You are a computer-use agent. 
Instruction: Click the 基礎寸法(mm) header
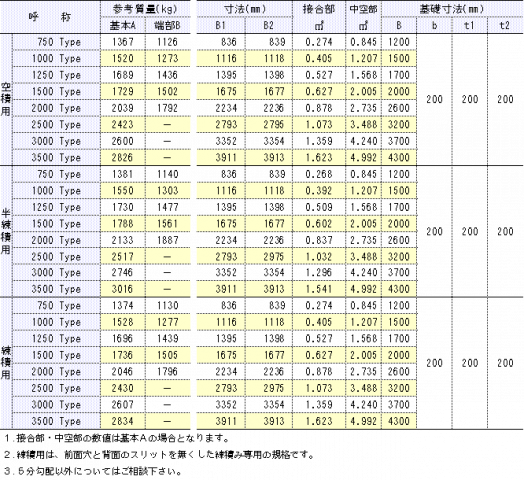452,9
